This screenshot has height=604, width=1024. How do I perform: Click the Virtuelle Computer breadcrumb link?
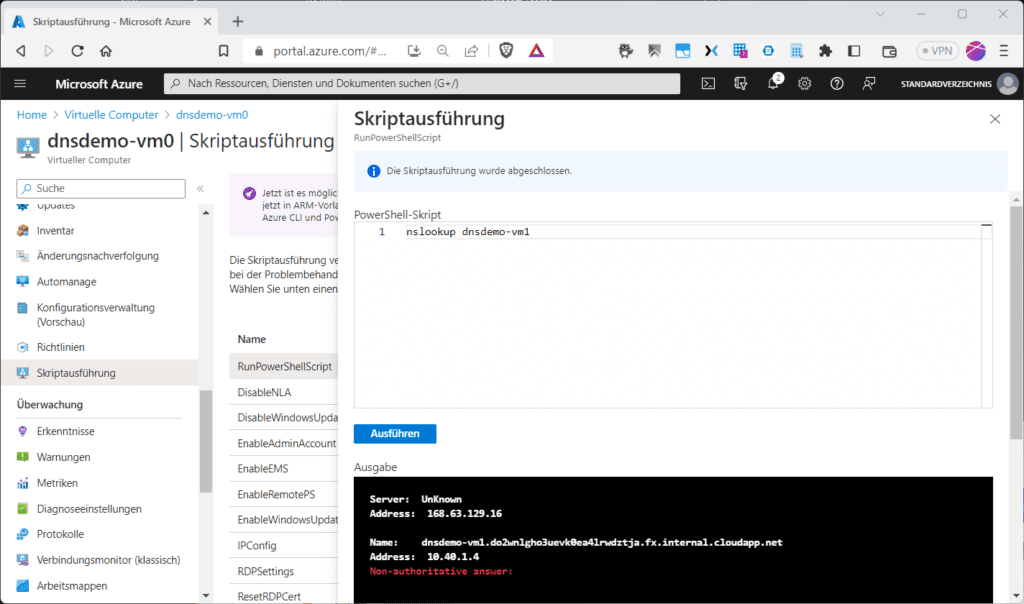(x=111, y=115)
